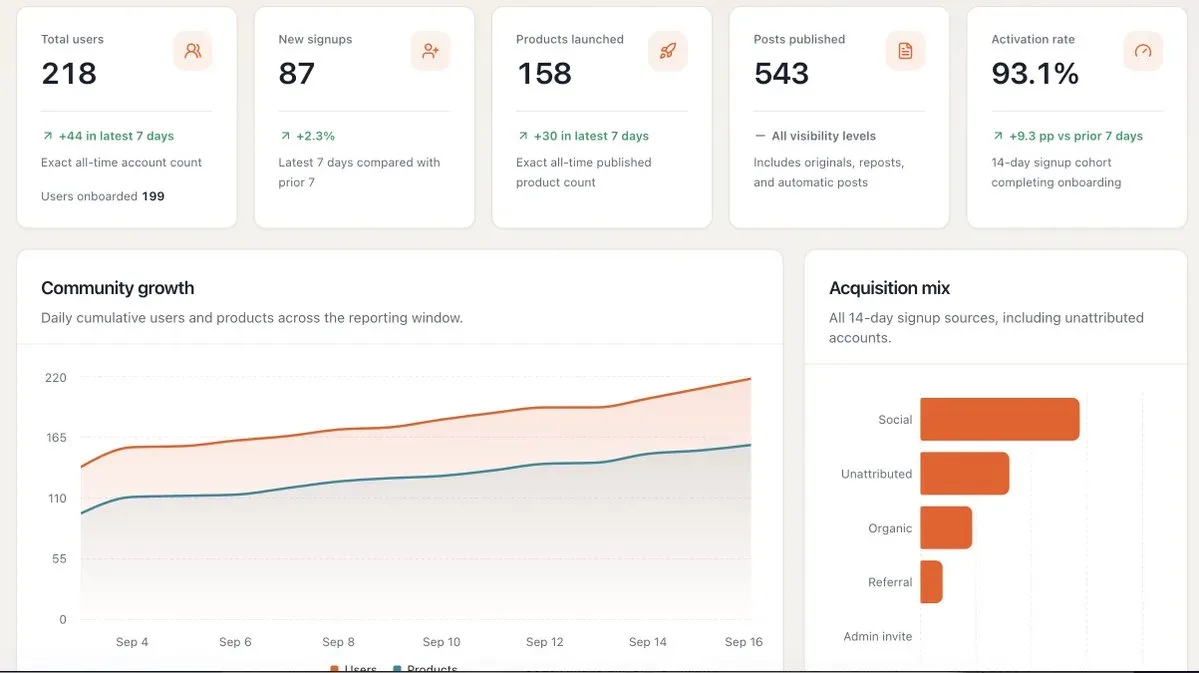
Task: Click the Posts published document icon
Action: pos(905,50)
